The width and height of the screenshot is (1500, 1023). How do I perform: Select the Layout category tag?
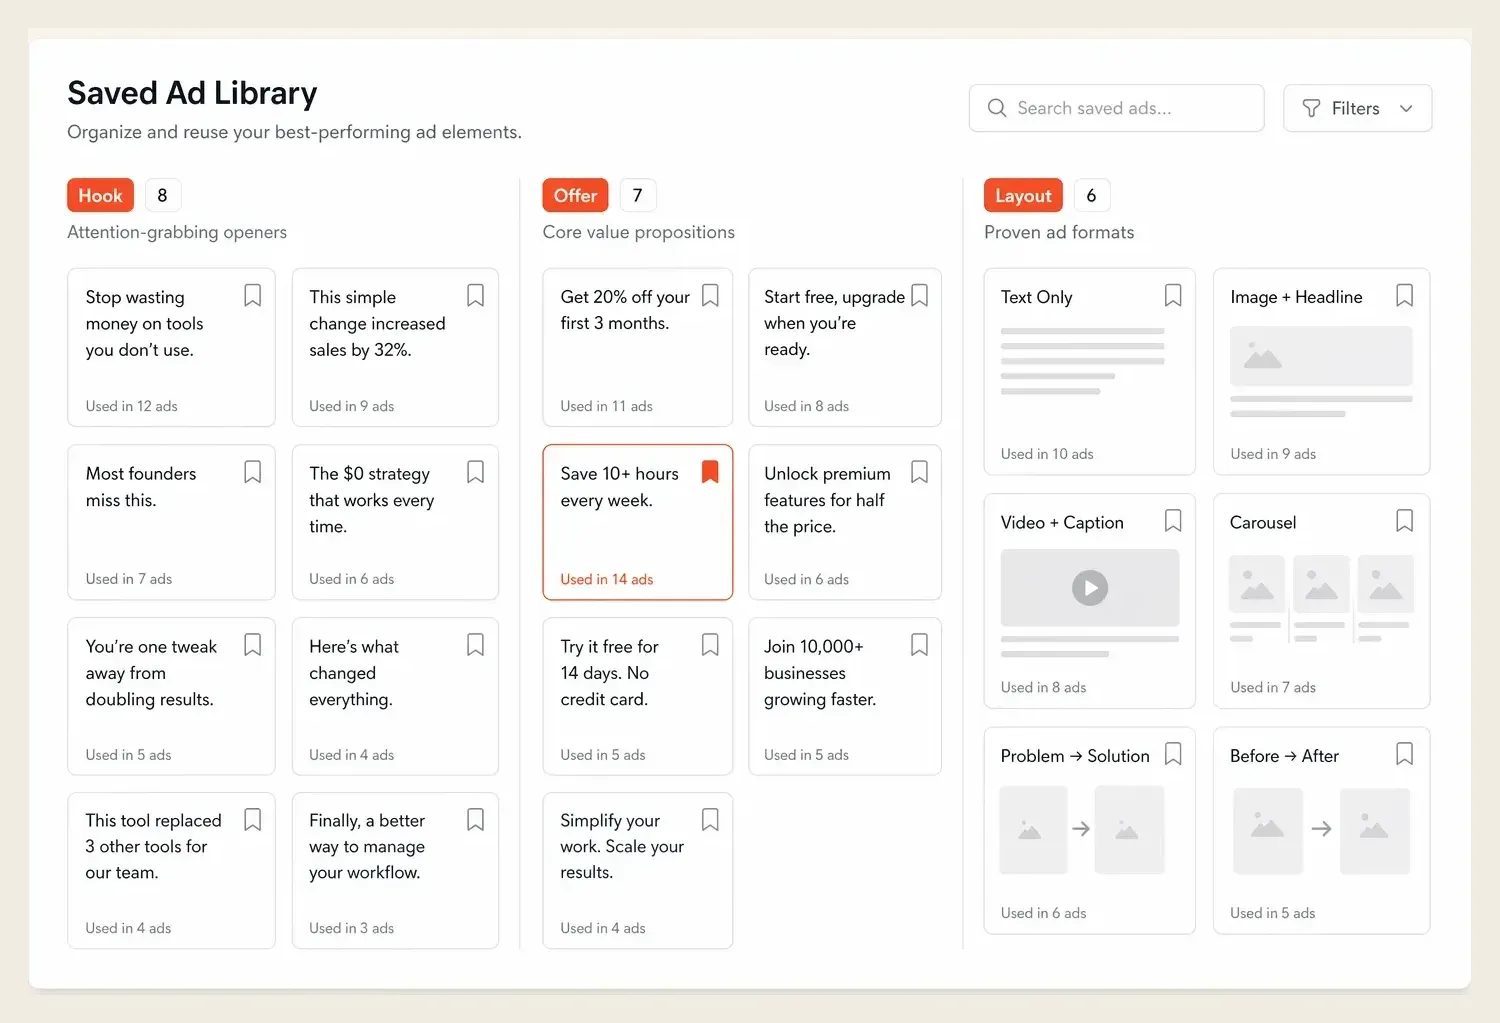1023,196
